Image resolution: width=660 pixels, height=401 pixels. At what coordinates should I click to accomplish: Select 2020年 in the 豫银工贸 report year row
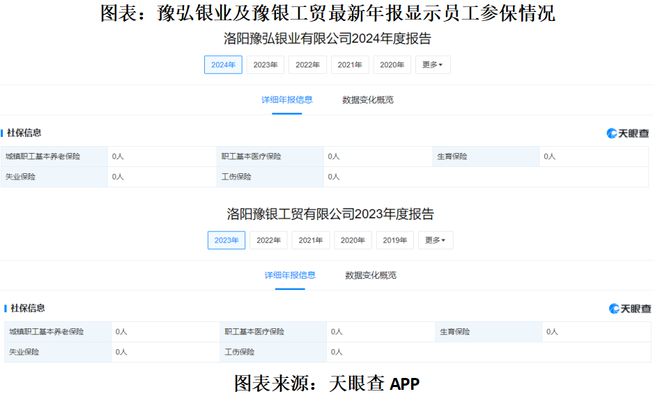(x=353, y=240)
